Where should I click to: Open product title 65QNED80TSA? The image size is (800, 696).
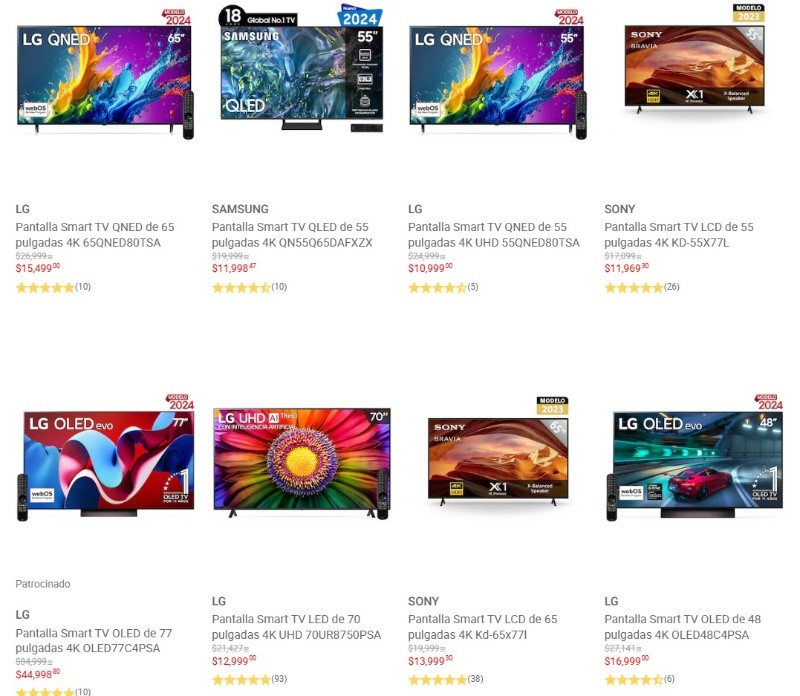[x=95, y=235]
